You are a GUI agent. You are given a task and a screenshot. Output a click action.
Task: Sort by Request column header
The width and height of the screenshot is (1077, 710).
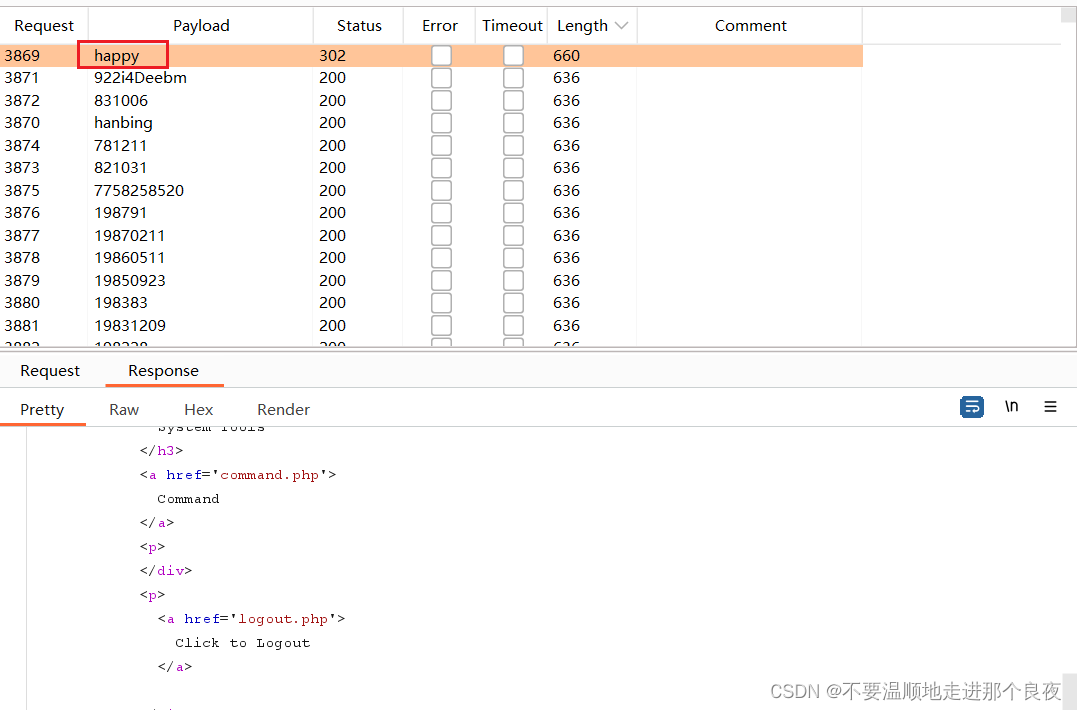click(x=44, y=26)
